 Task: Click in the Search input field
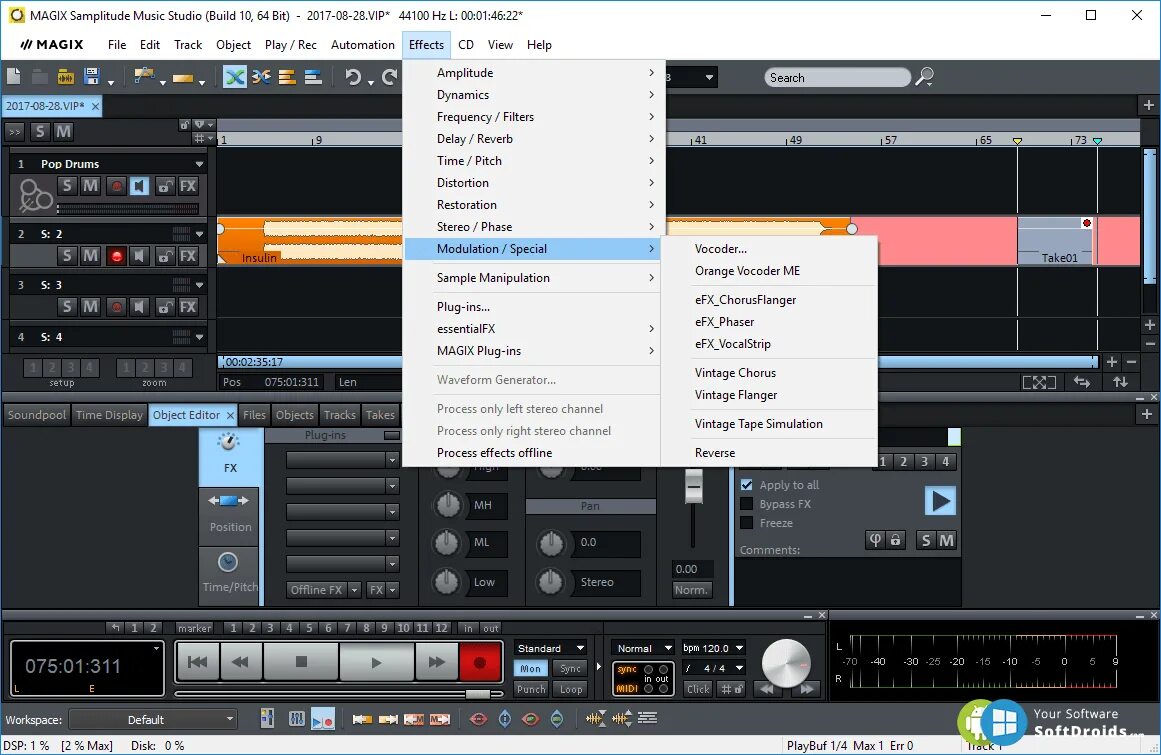[837, 78]
